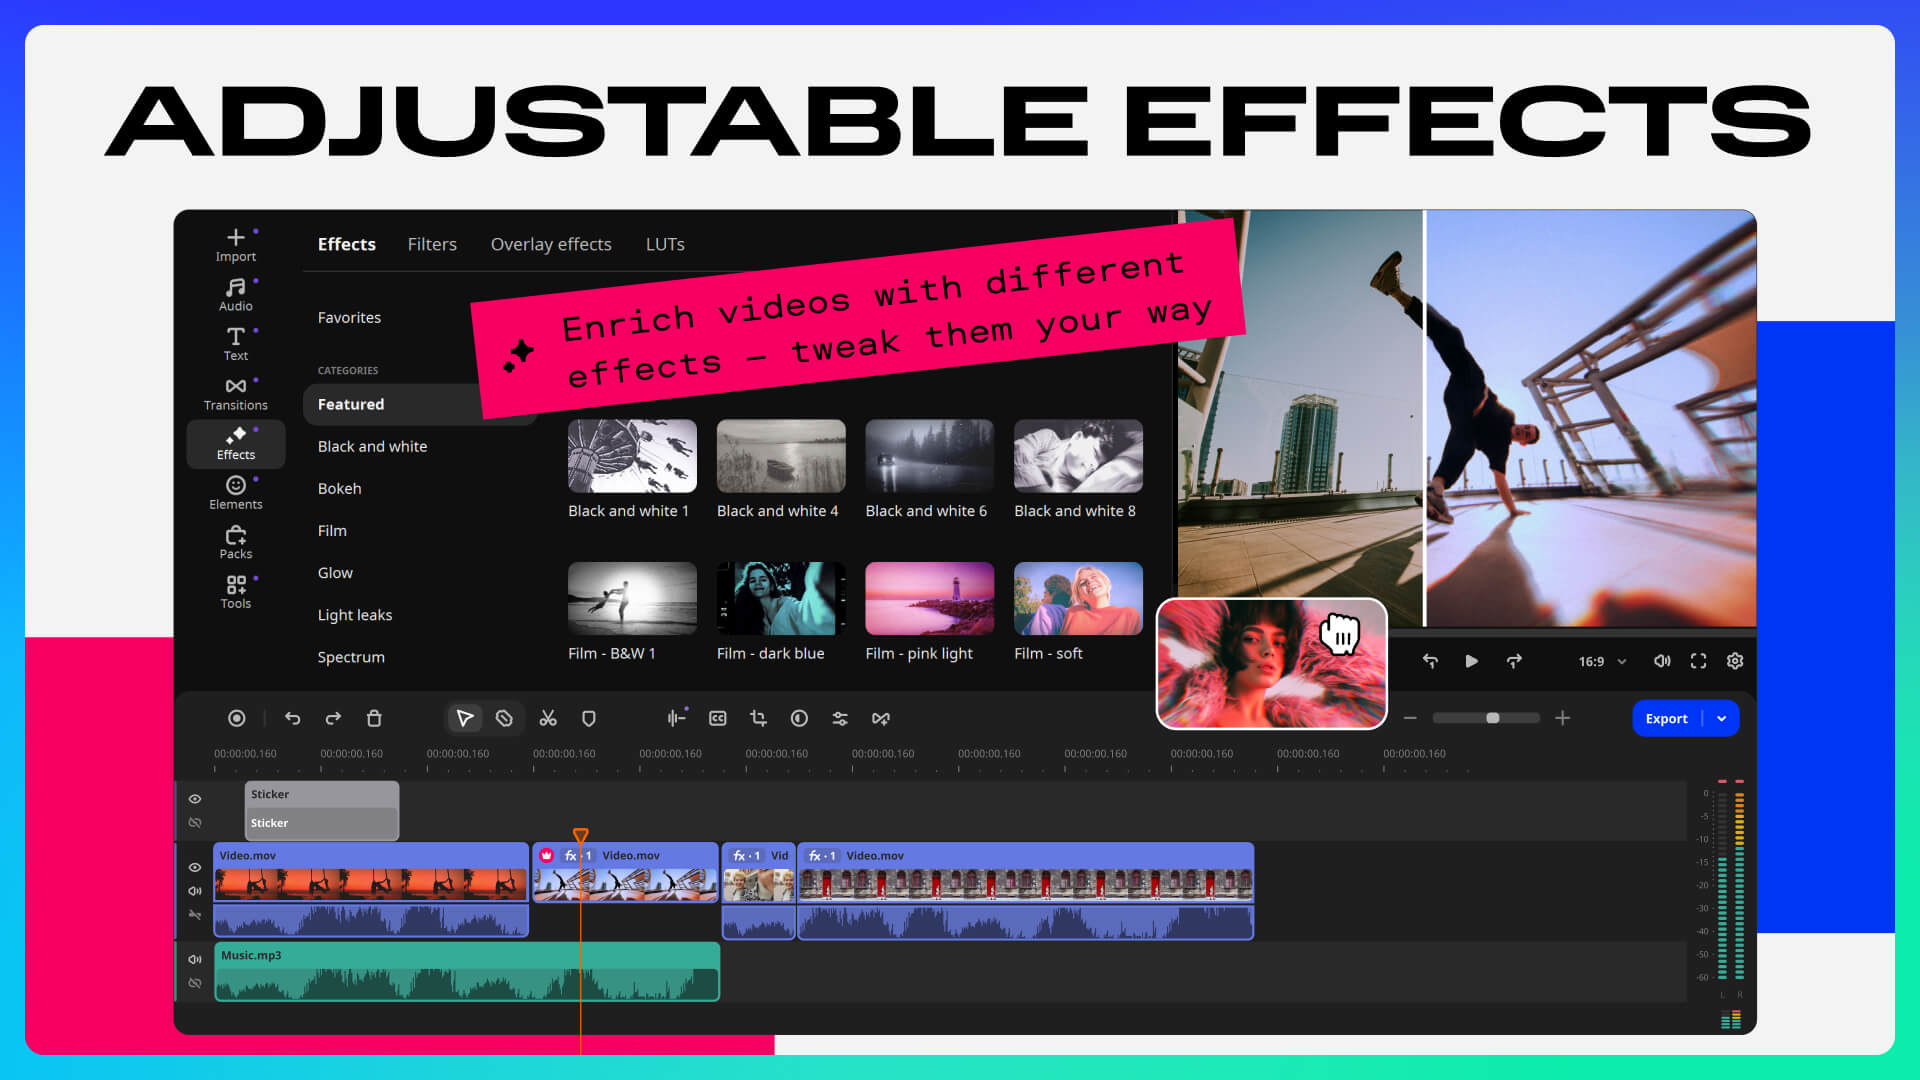Screen dimensions: 1920x1080
Task: Open the Text panel
Action: (x=235, y=342)
